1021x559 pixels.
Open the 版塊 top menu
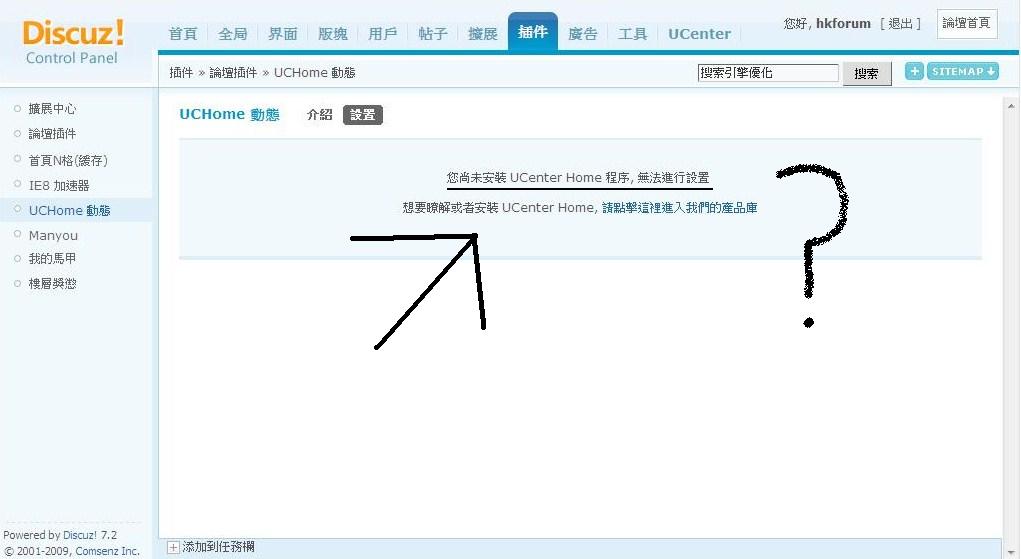click(x=333, y=33)
